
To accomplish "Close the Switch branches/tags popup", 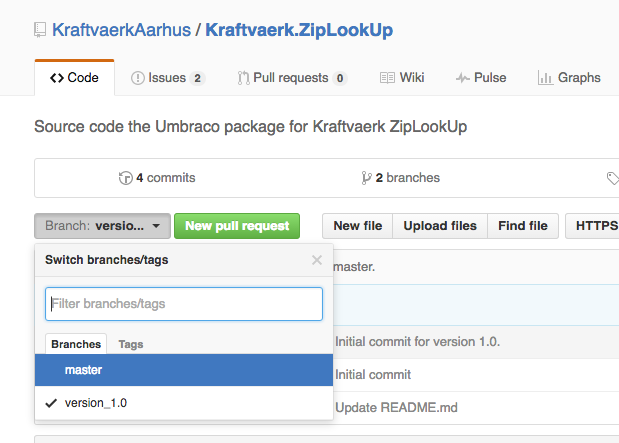I will tap(317, 260).
